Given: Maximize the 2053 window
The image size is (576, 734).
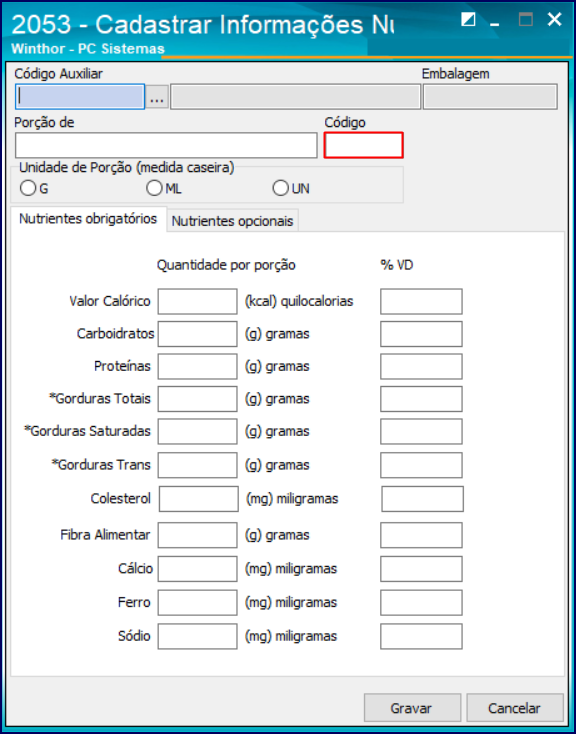Looking at the screenshot, I should tap(526, 20).
